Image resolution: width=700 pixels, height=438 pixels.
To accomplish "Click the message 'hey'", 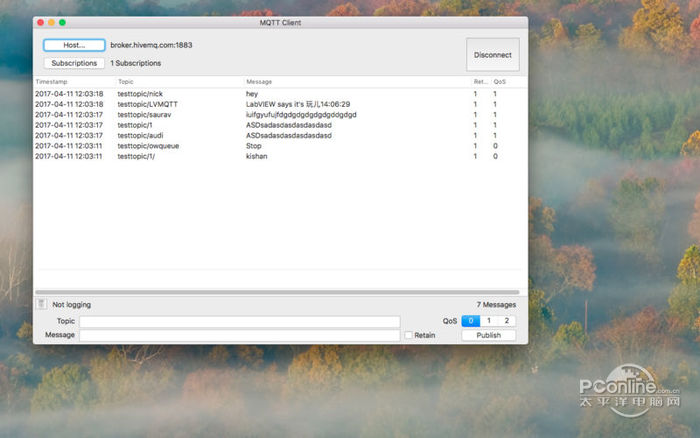I will [252, 94].
